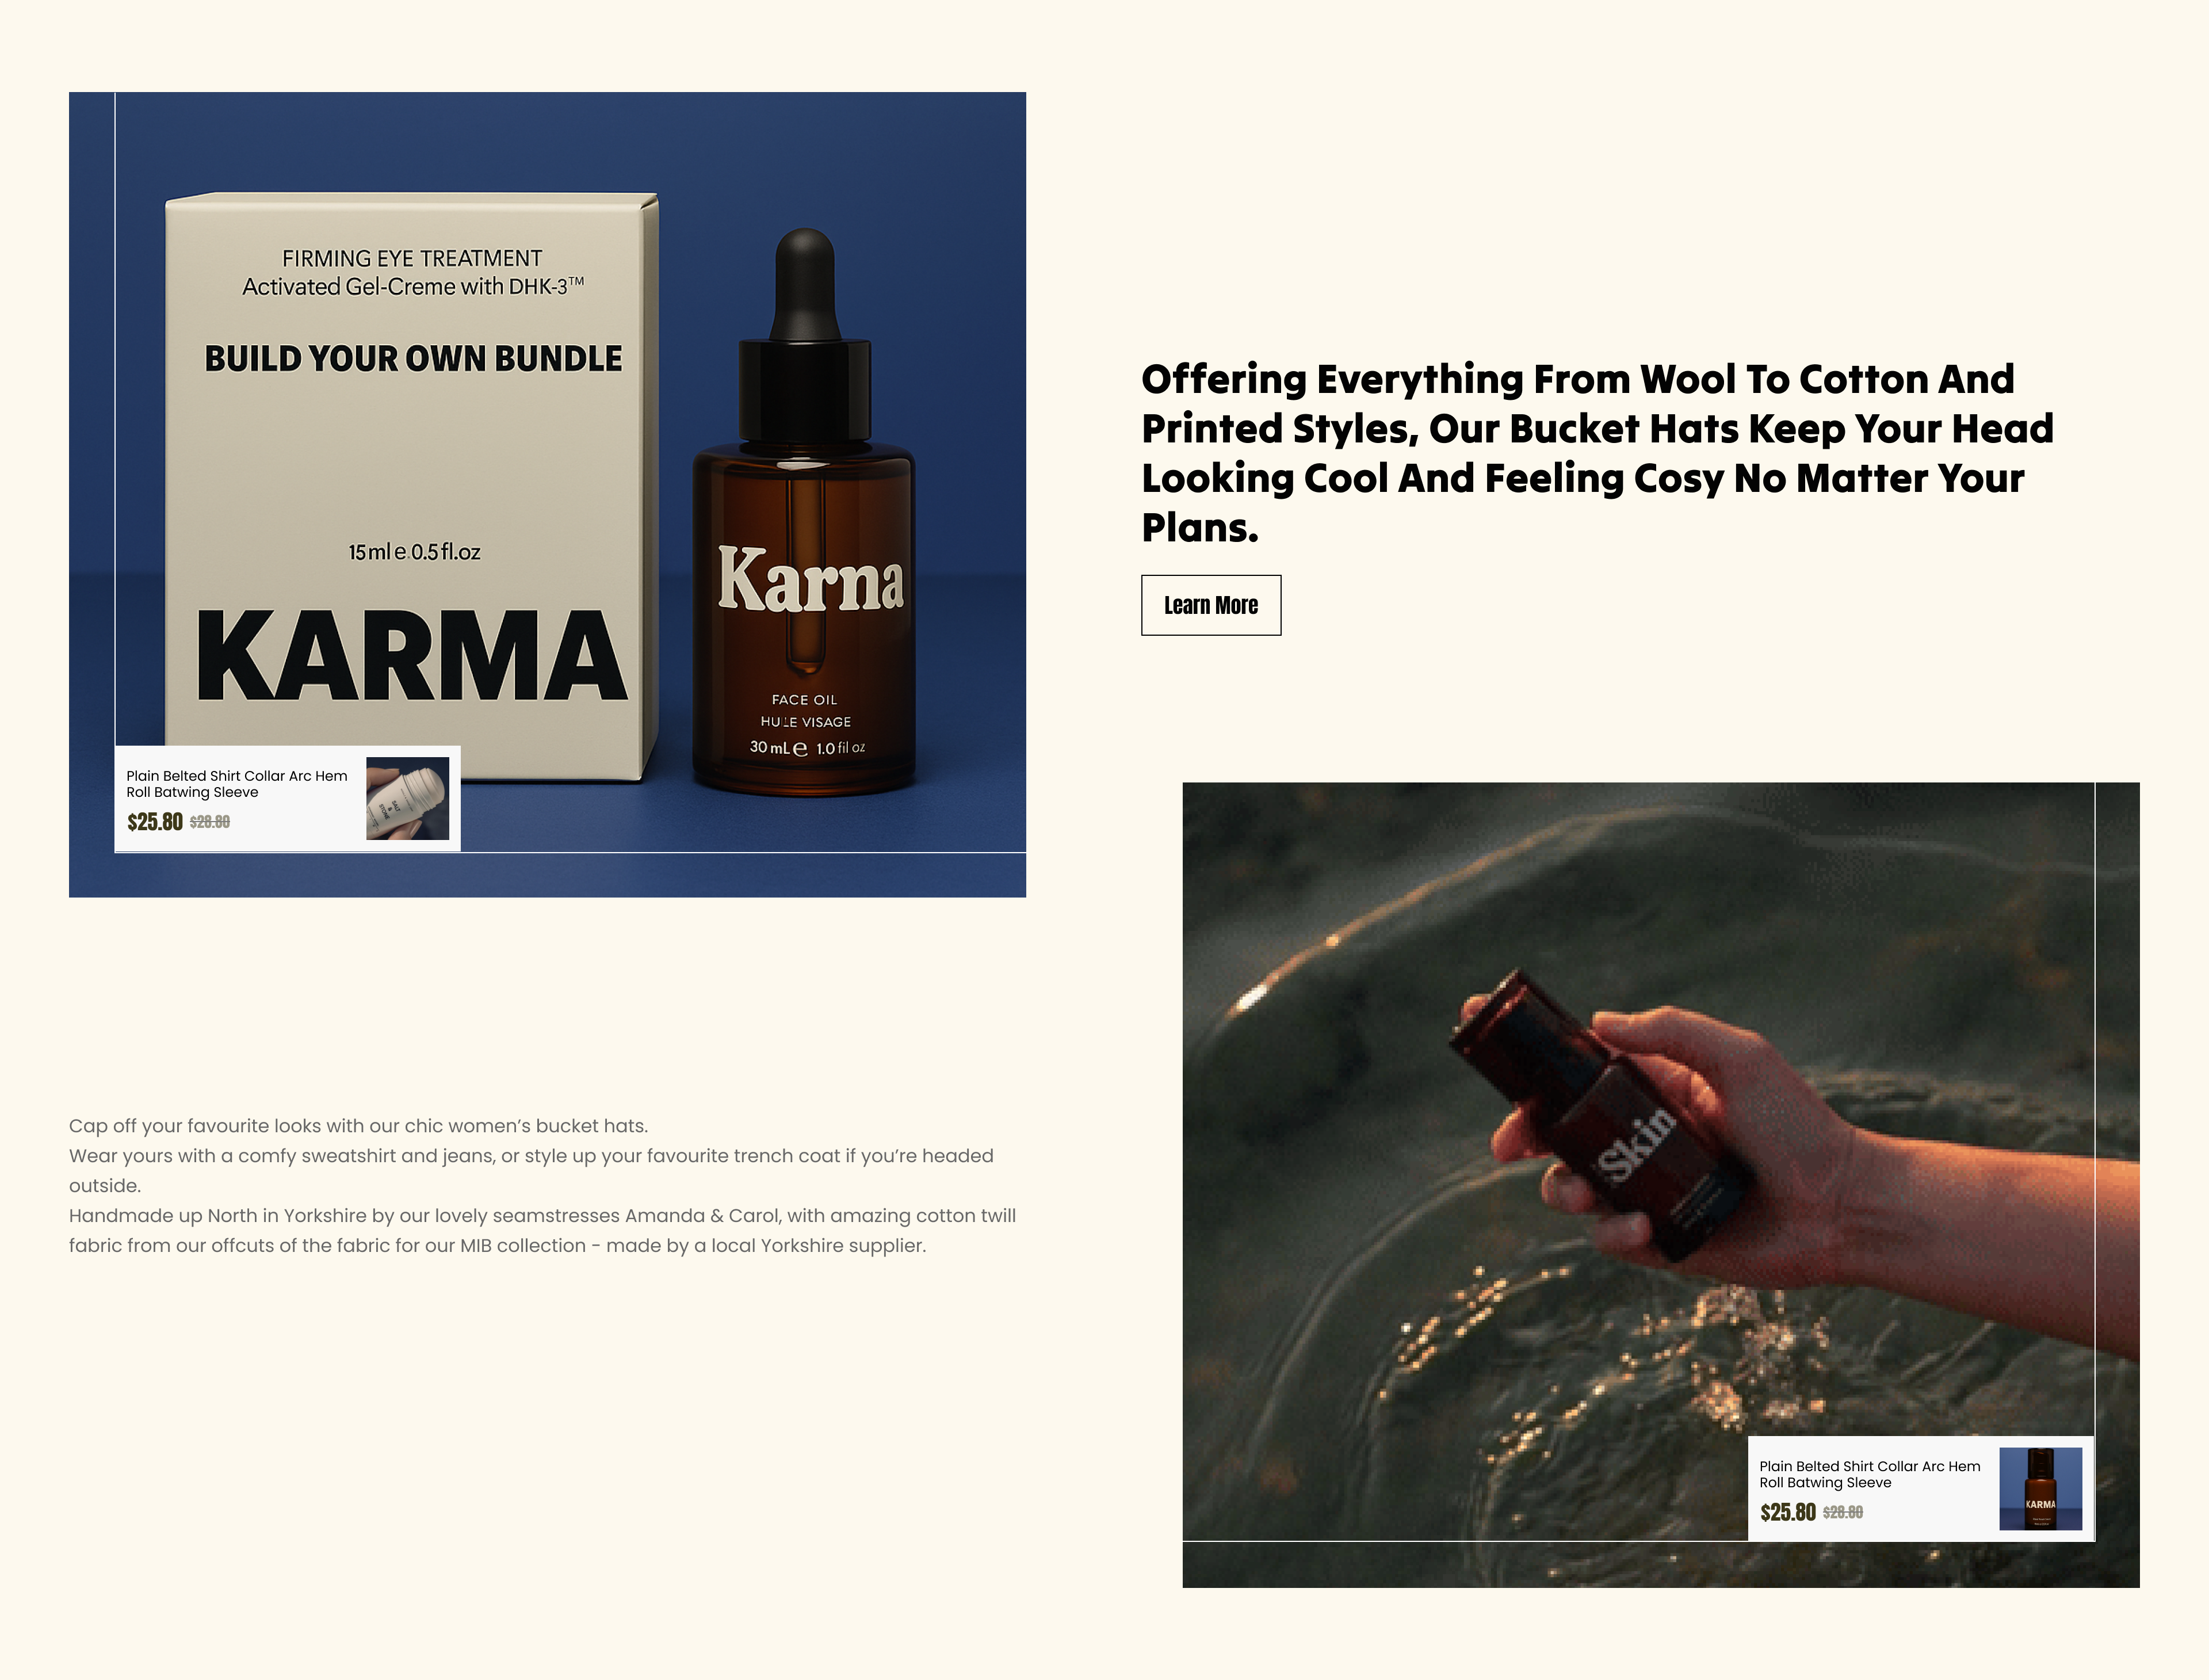Viewport: 2209px width, 1680px height.
Task: Select $25.80 price in the blue image card
Action: point(155,822)
